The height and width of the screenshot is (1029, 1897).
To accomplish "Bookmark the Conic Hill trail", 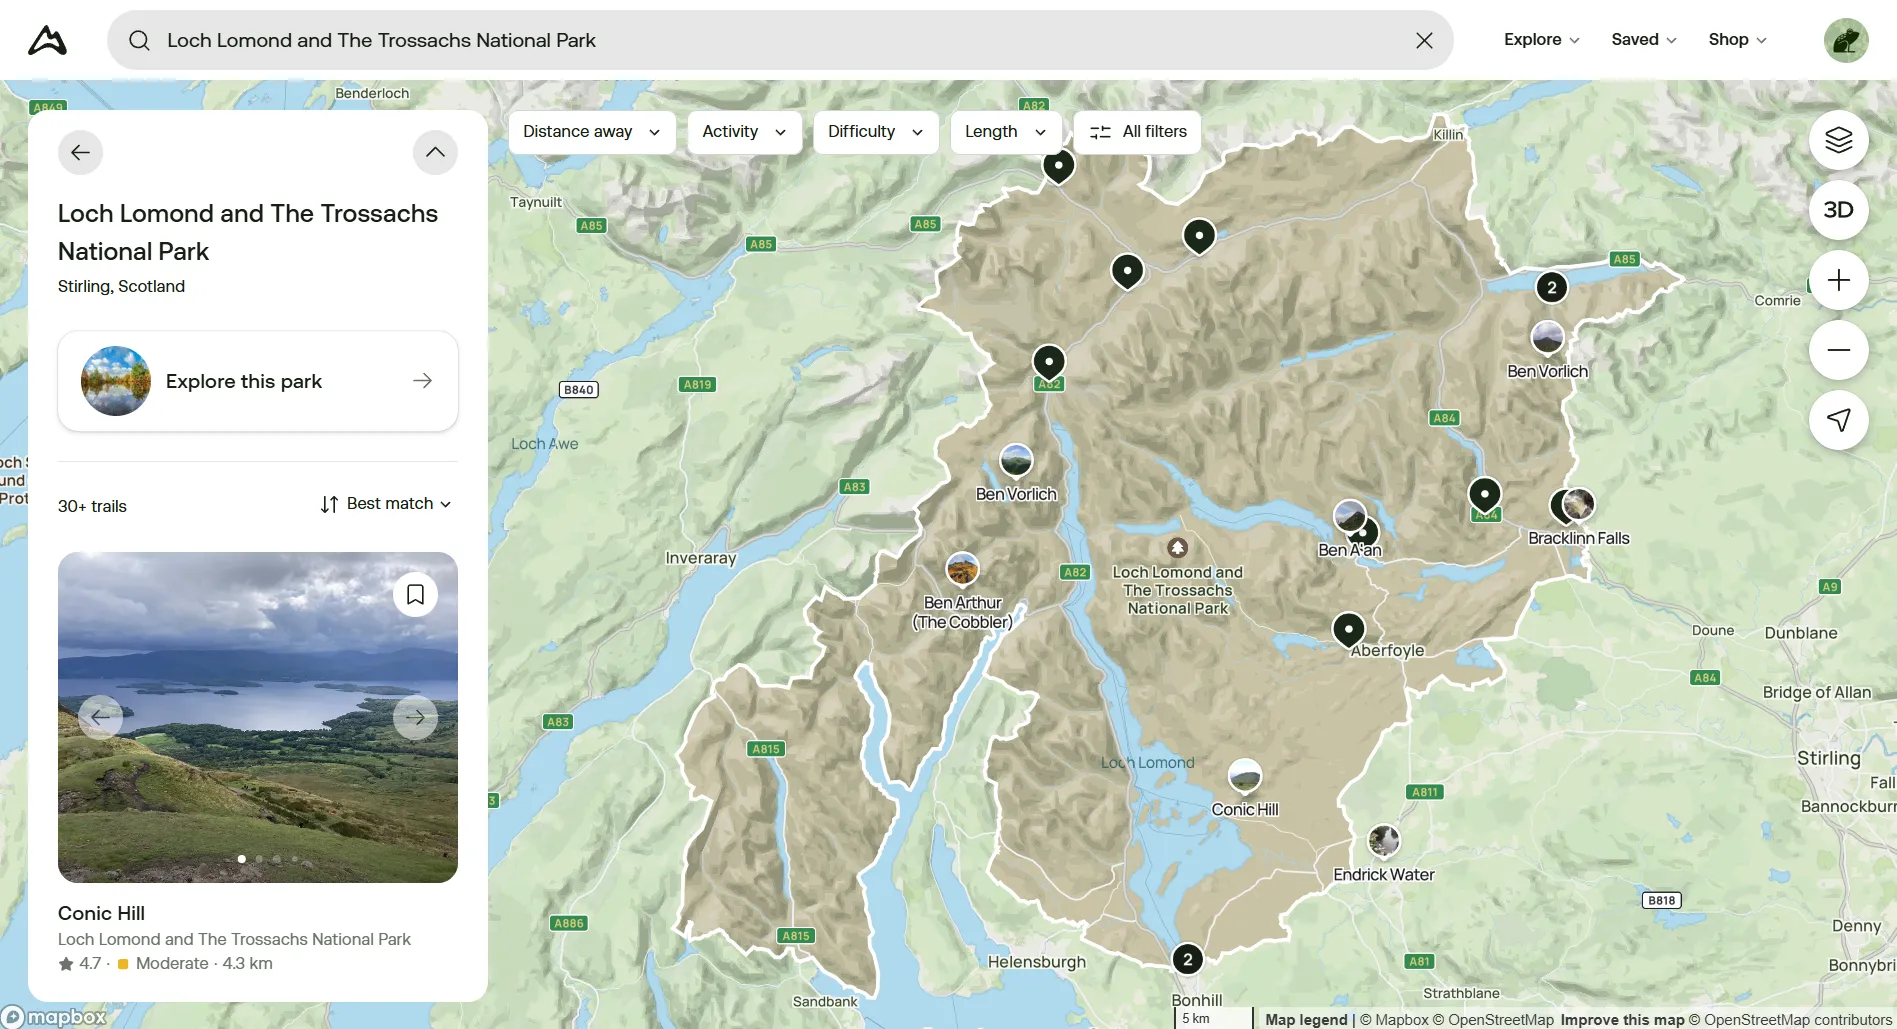I will tap(415, 593).
